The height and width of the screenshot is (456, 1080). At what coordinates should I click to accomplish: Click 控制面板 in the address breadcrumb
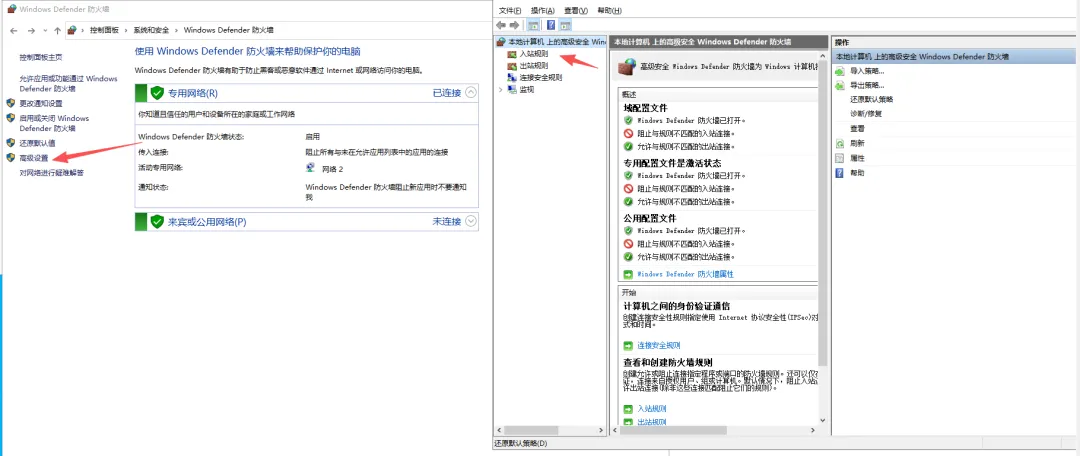(x=104, y=30)
